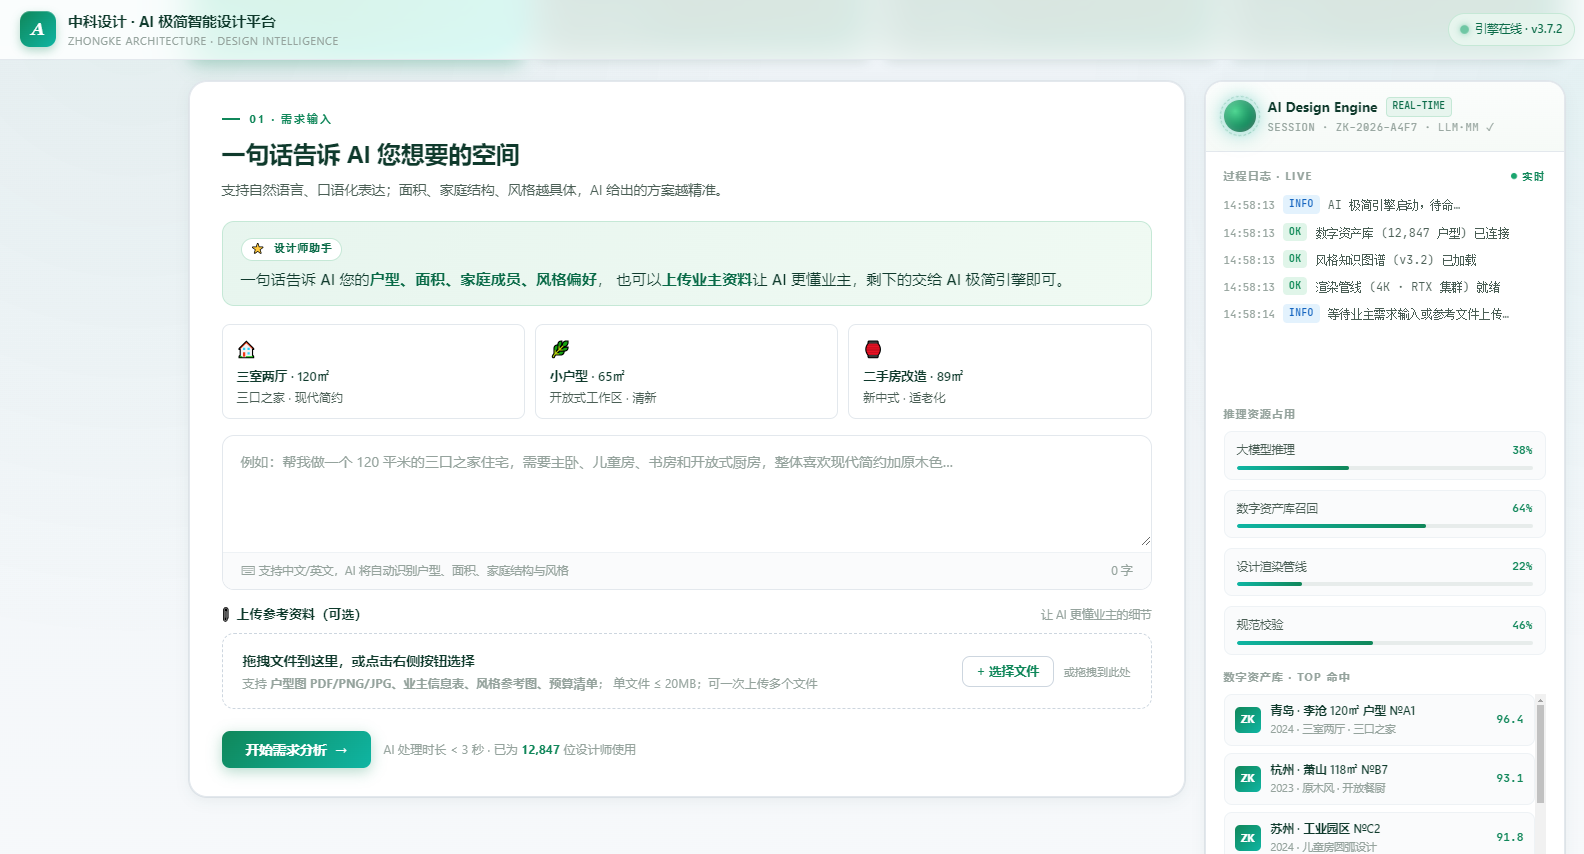This screenshot has width=1584, height=854.
Task: Click the log line 等待业主需求输入
Action: (x=1384, y=314)
